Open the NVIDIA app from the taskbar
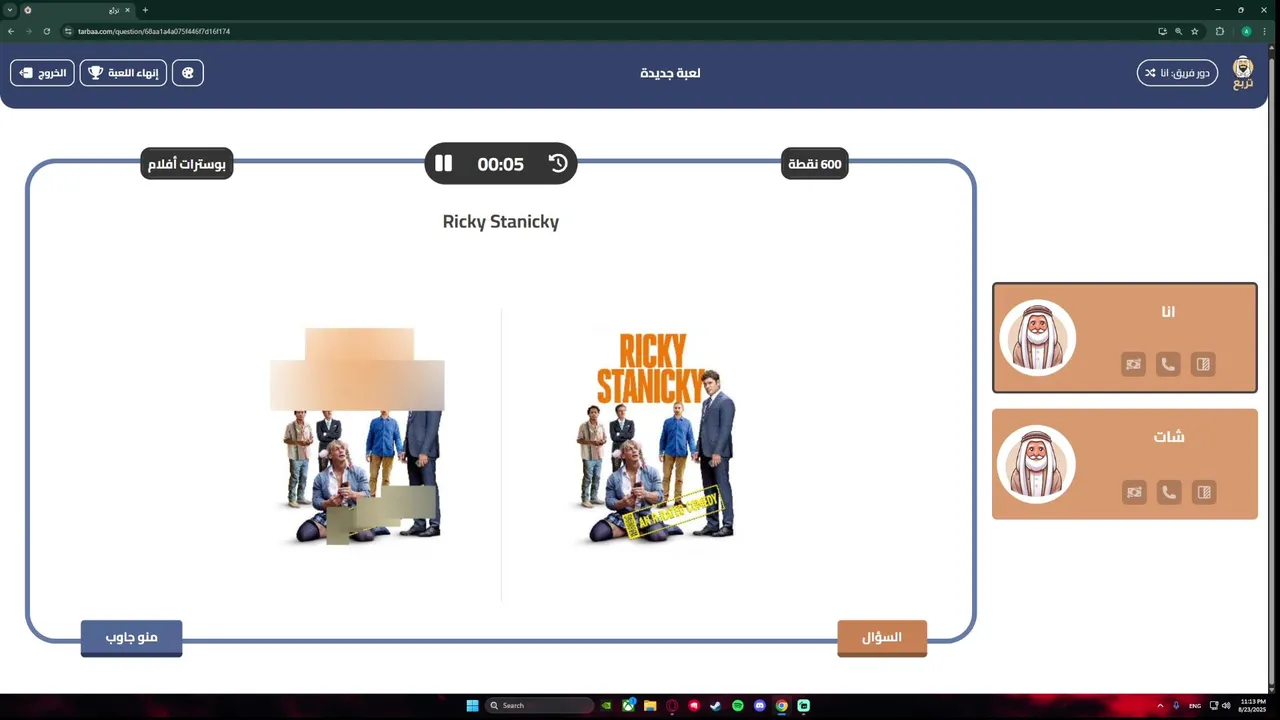 (x=606, y=706)
